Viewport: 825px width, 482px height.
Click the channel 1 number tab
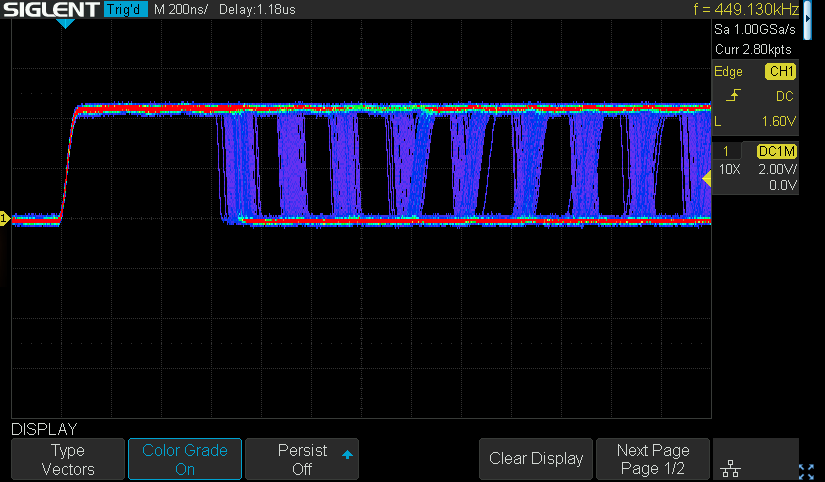click(x=726, y=152)
